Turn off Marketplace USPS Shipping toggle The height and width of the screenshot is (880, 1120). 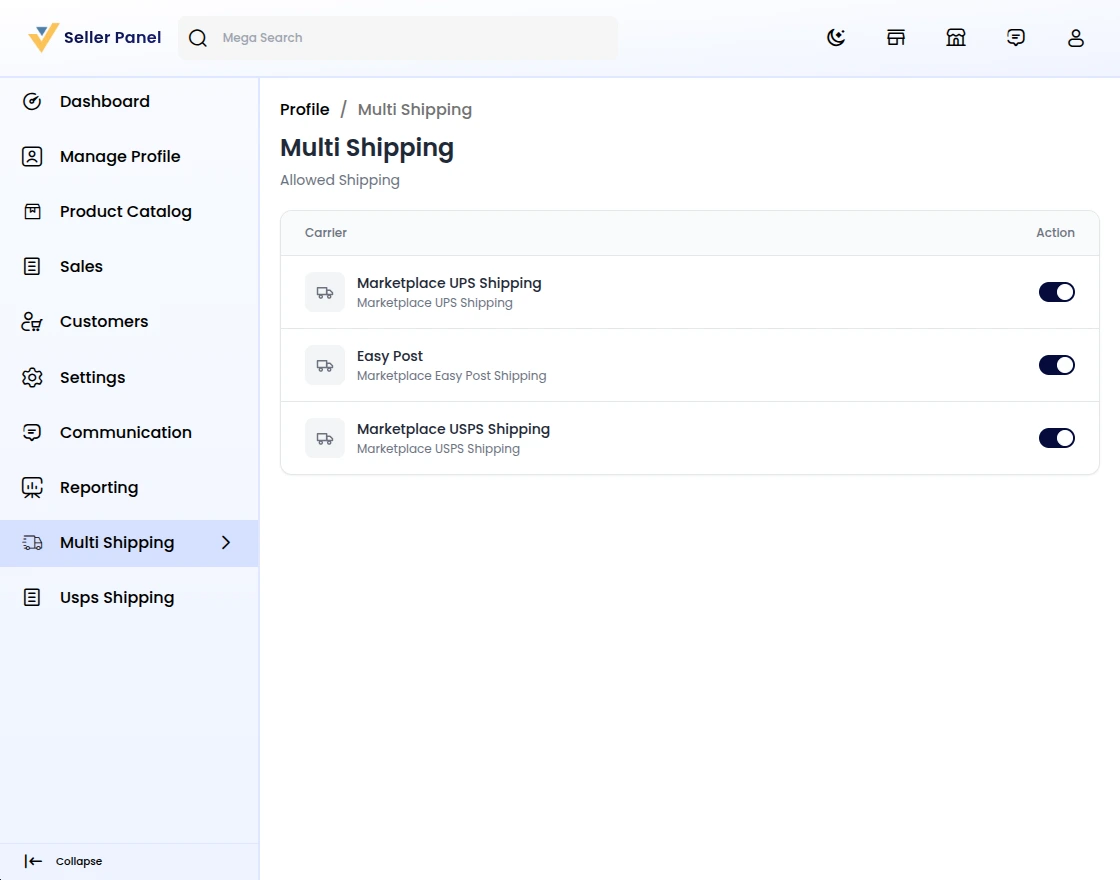click(x=1056, y=438)
